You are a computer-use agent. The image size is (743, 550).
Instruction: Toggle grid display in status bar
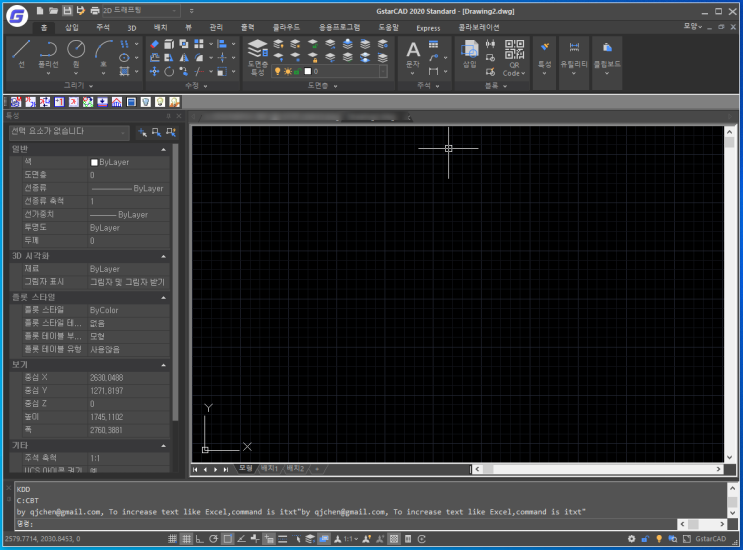[x=187, y=539]
